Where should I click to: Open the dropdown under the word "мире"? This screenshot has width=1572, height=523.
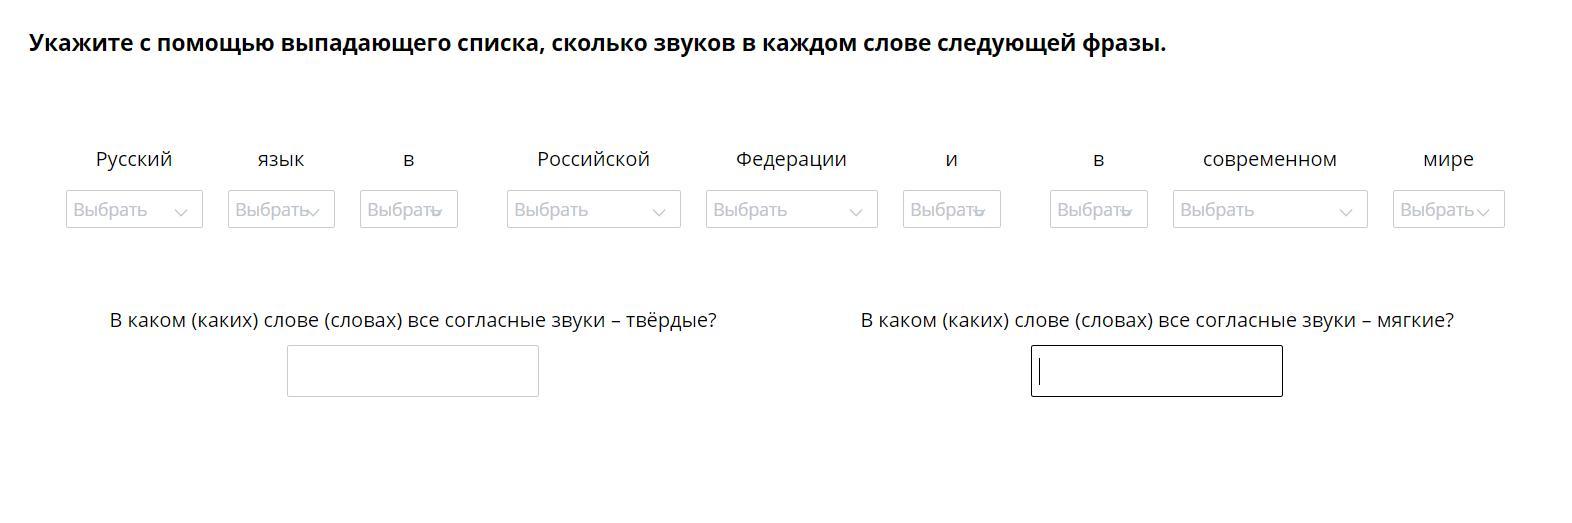(1448, 210)
